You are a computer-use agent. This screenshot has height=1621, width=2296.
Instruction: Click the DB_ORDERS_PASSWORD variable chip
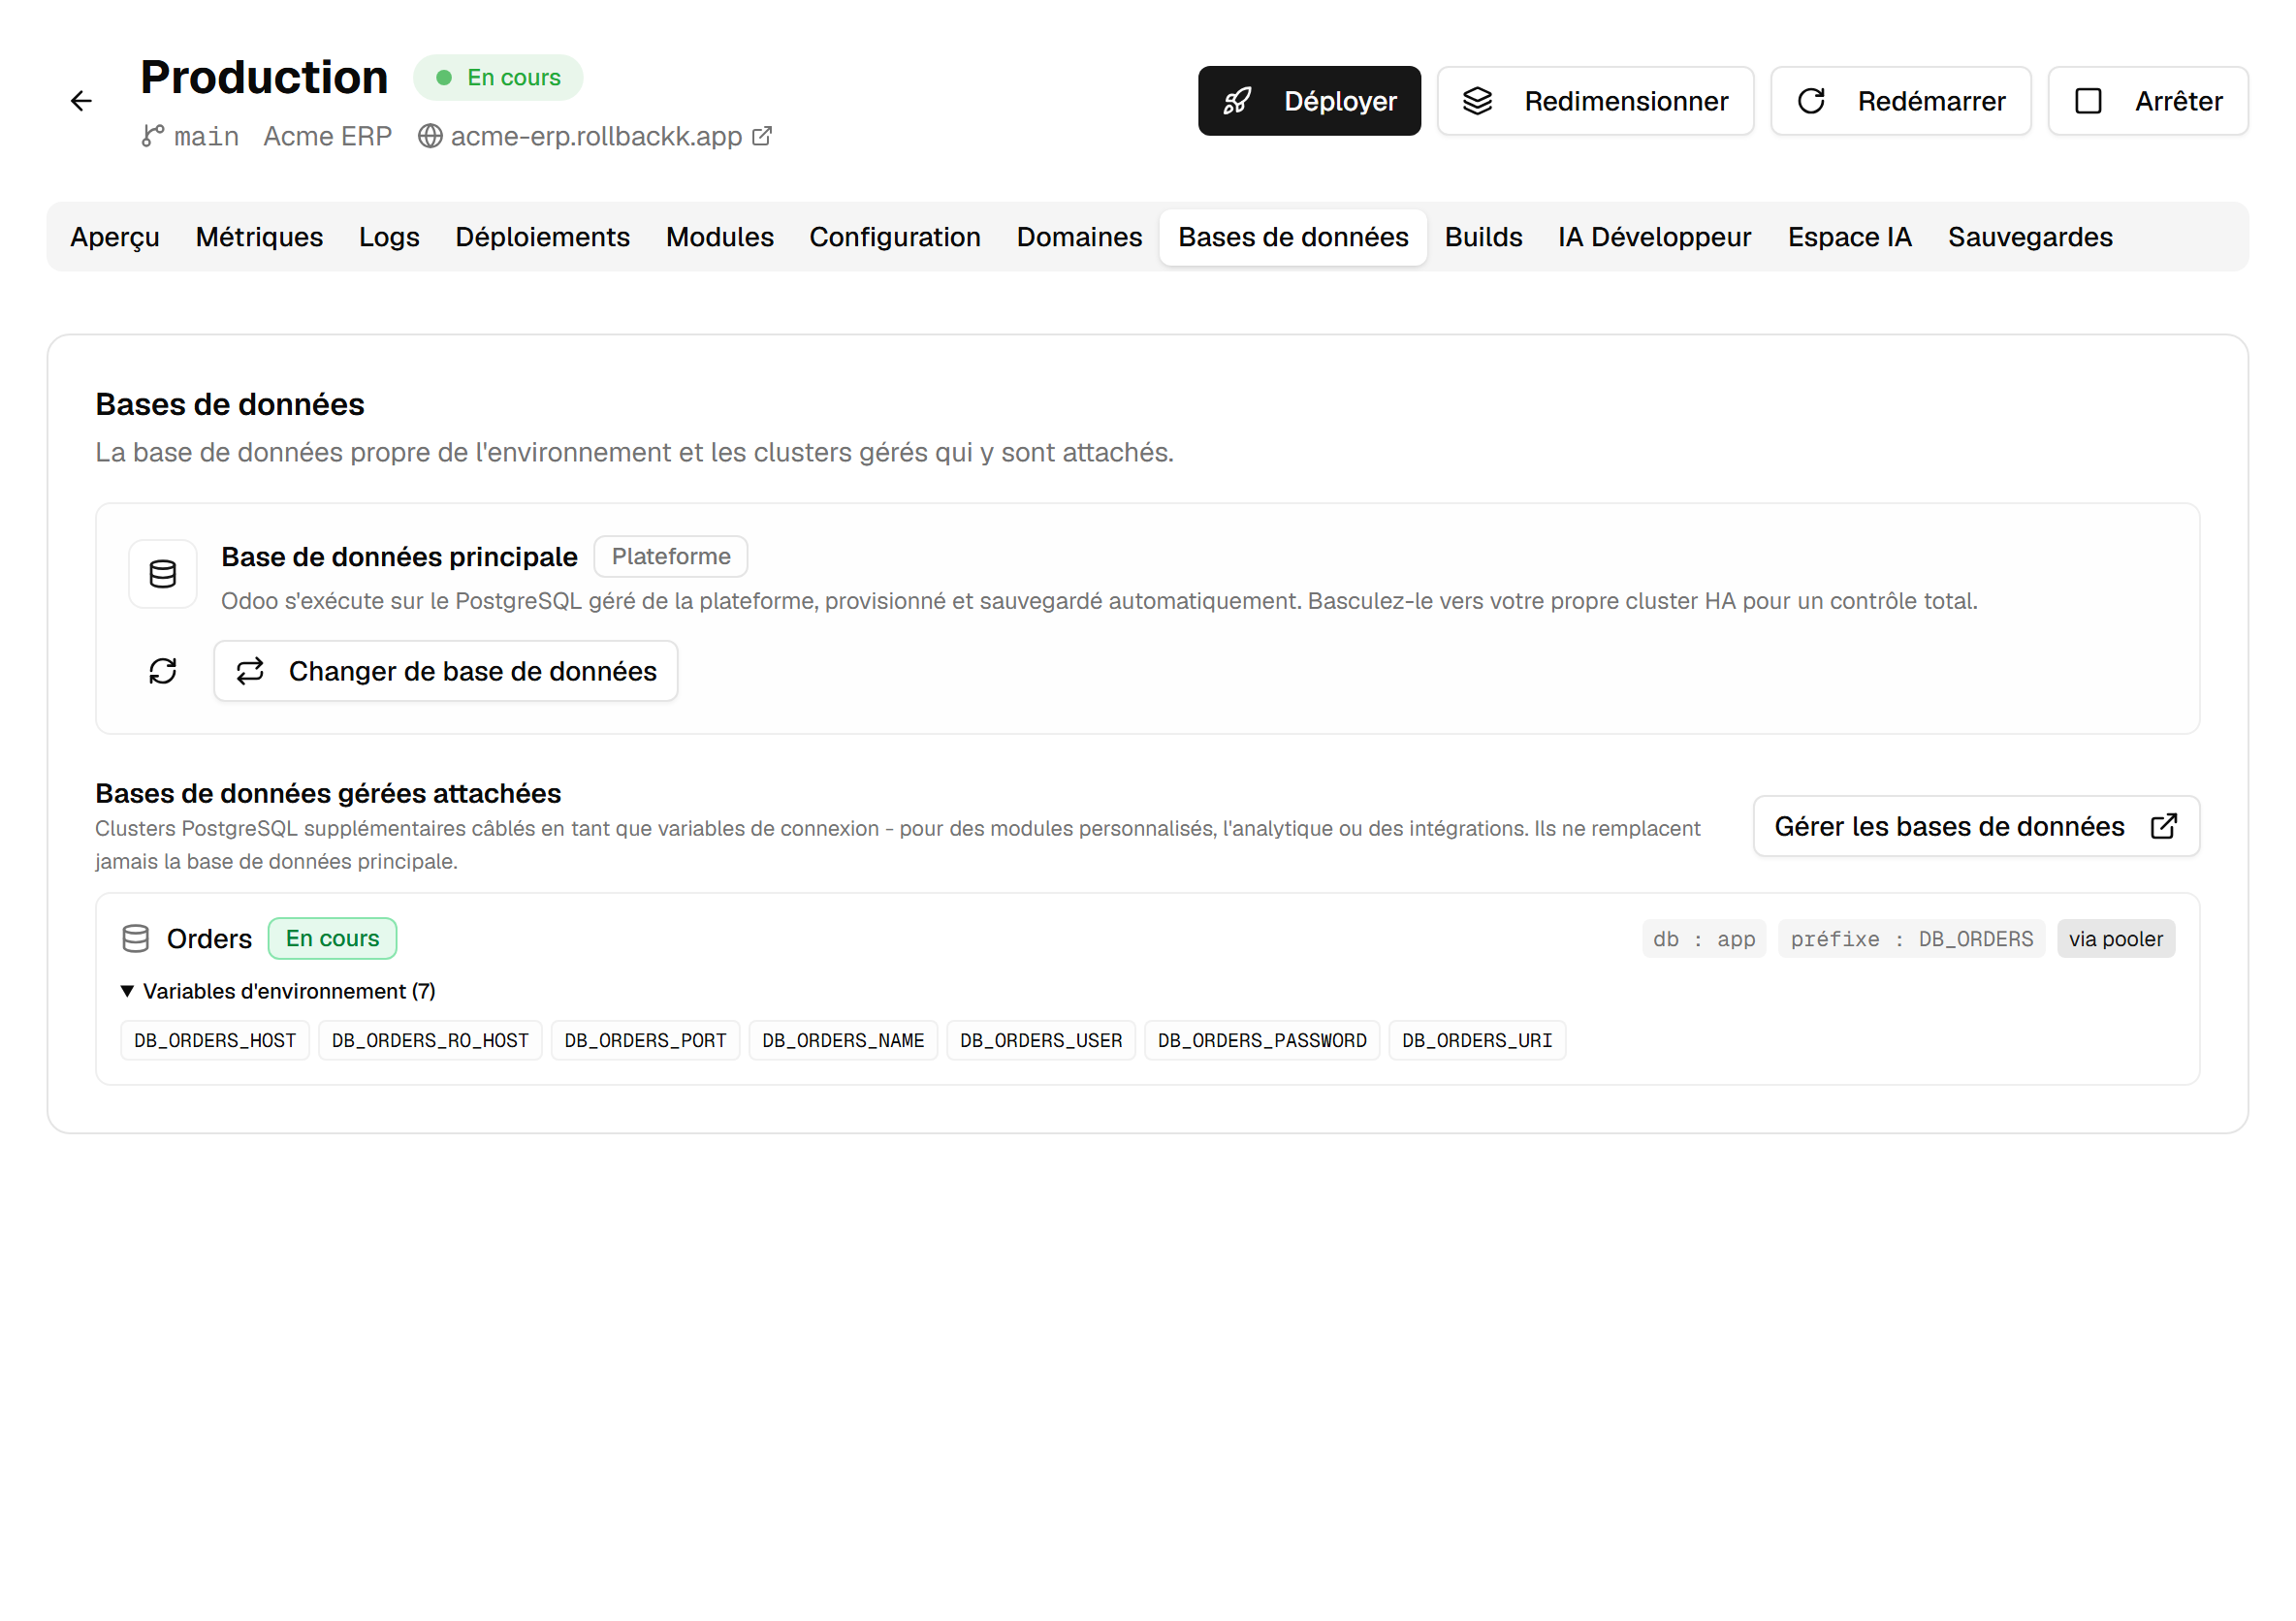coord(1262,1041)
